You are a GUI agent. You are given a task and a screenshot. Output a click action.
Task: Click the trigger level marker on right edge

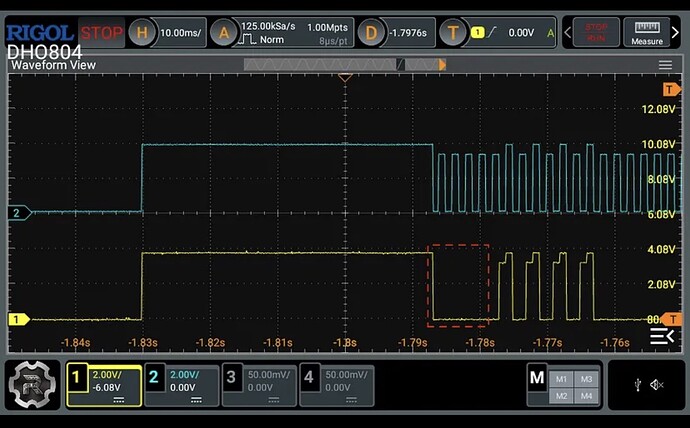pos(671,319)
